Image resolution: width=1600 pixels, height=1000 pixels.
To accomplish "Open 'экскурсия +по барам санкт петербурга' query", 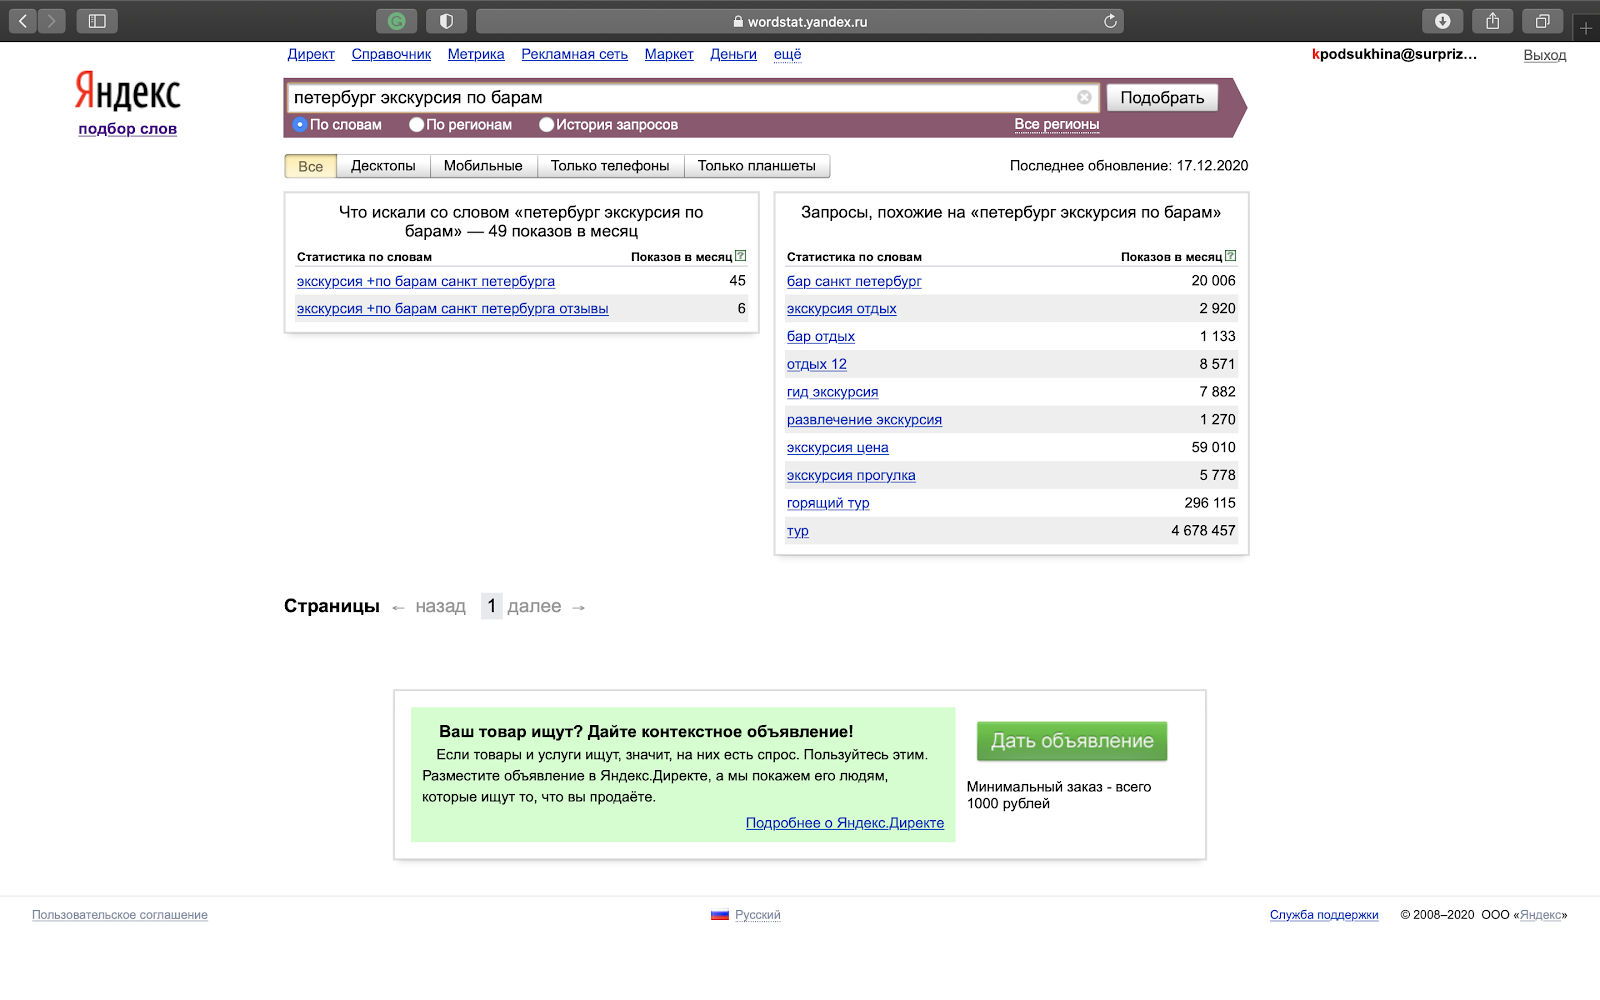I will point(426,281).
